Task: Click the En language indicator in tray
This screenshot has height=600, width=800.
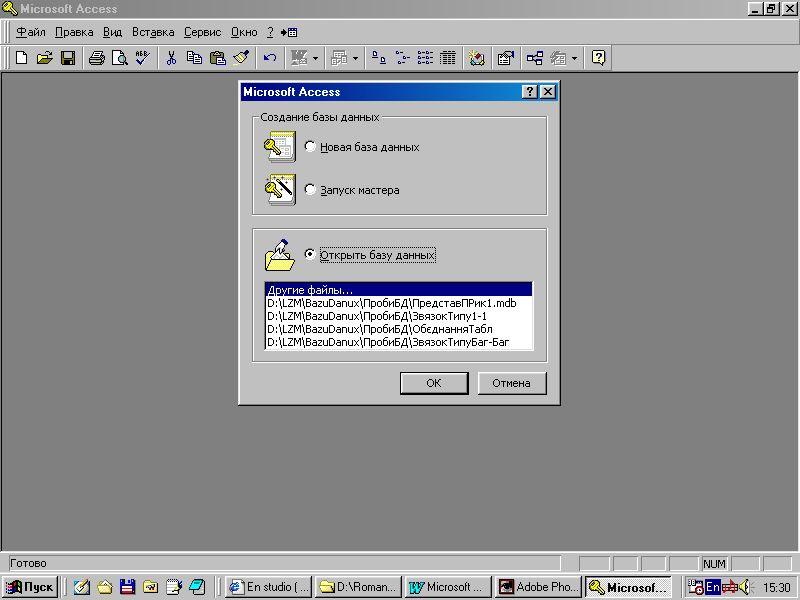Action: click(x=713, y=587)
